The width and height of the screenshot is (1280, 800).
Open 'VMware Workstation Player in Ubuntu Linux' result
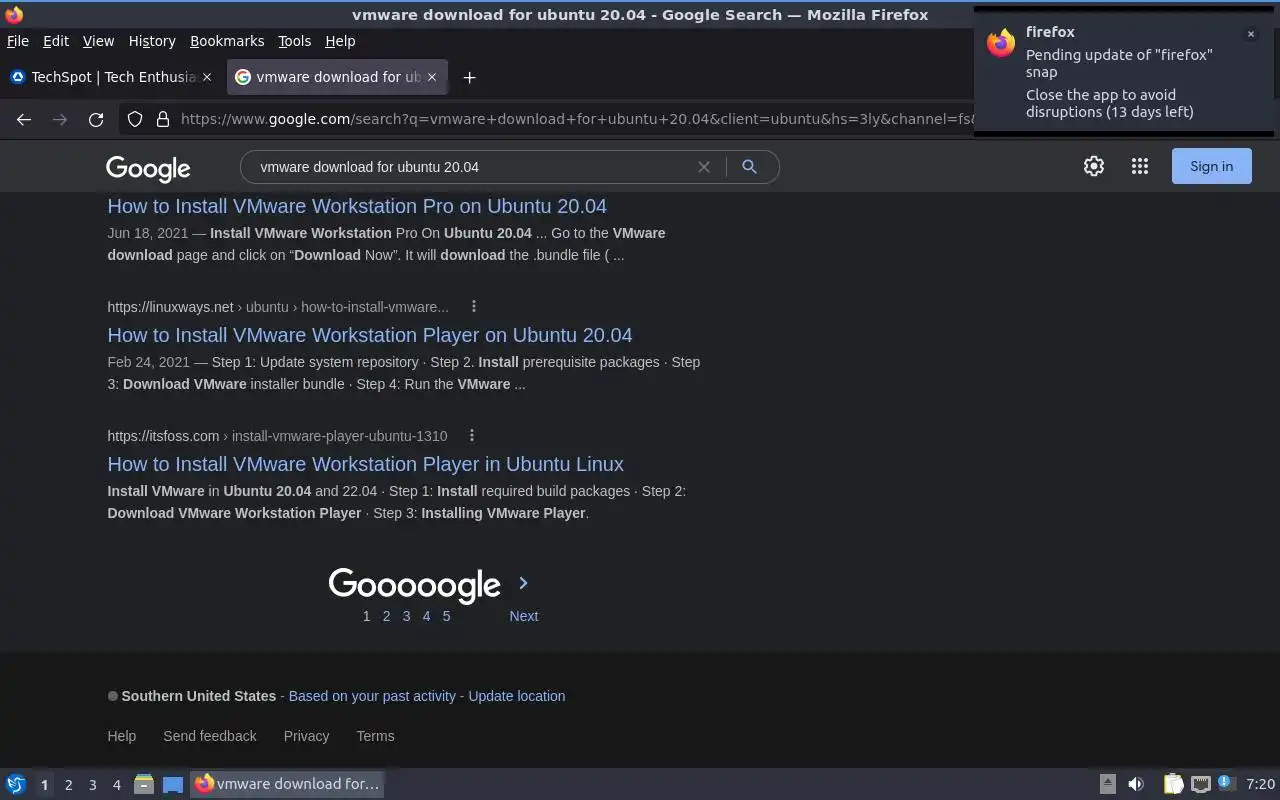pos(365,464)
